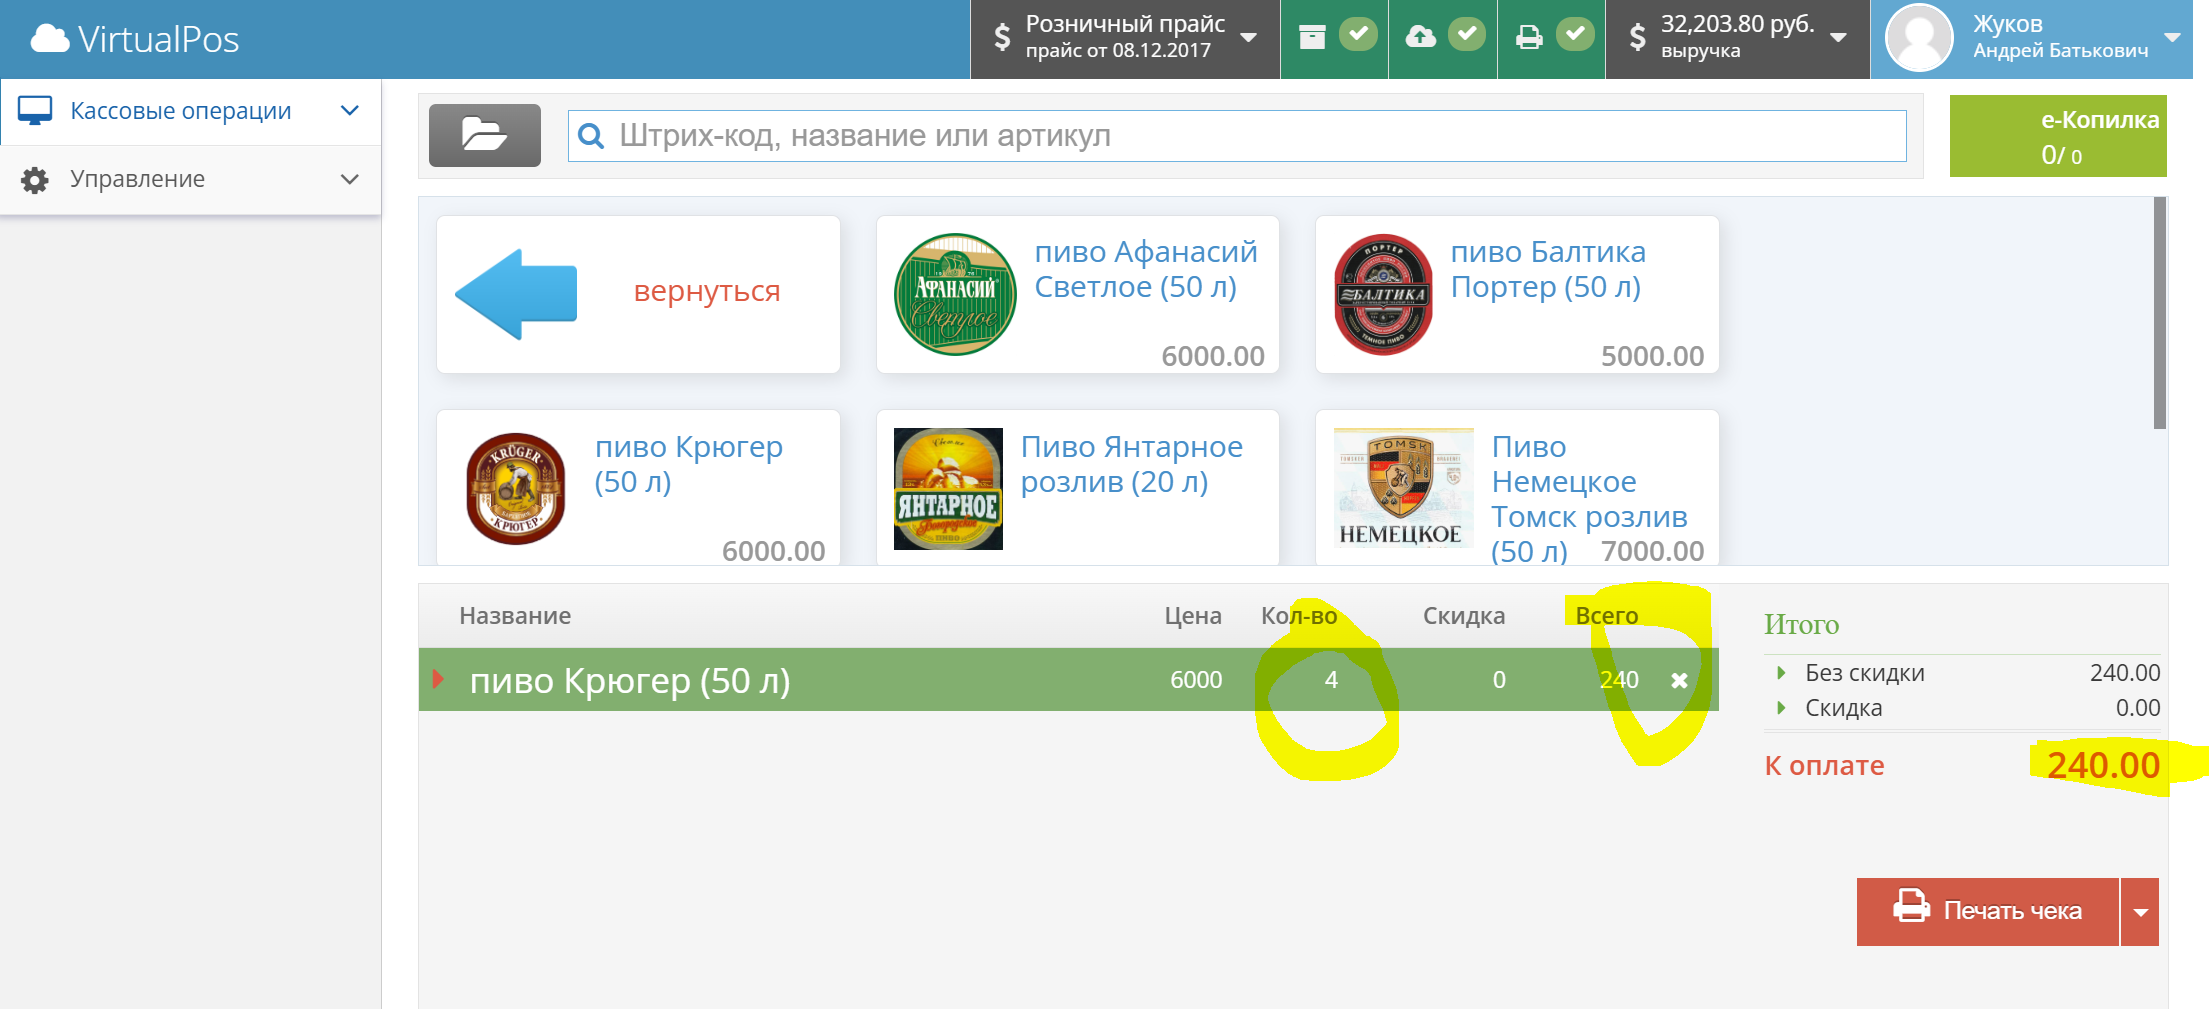Click the monitor icon for Кассовые операции
The height and width of the screenshot is (1009, 2209).
35,111
